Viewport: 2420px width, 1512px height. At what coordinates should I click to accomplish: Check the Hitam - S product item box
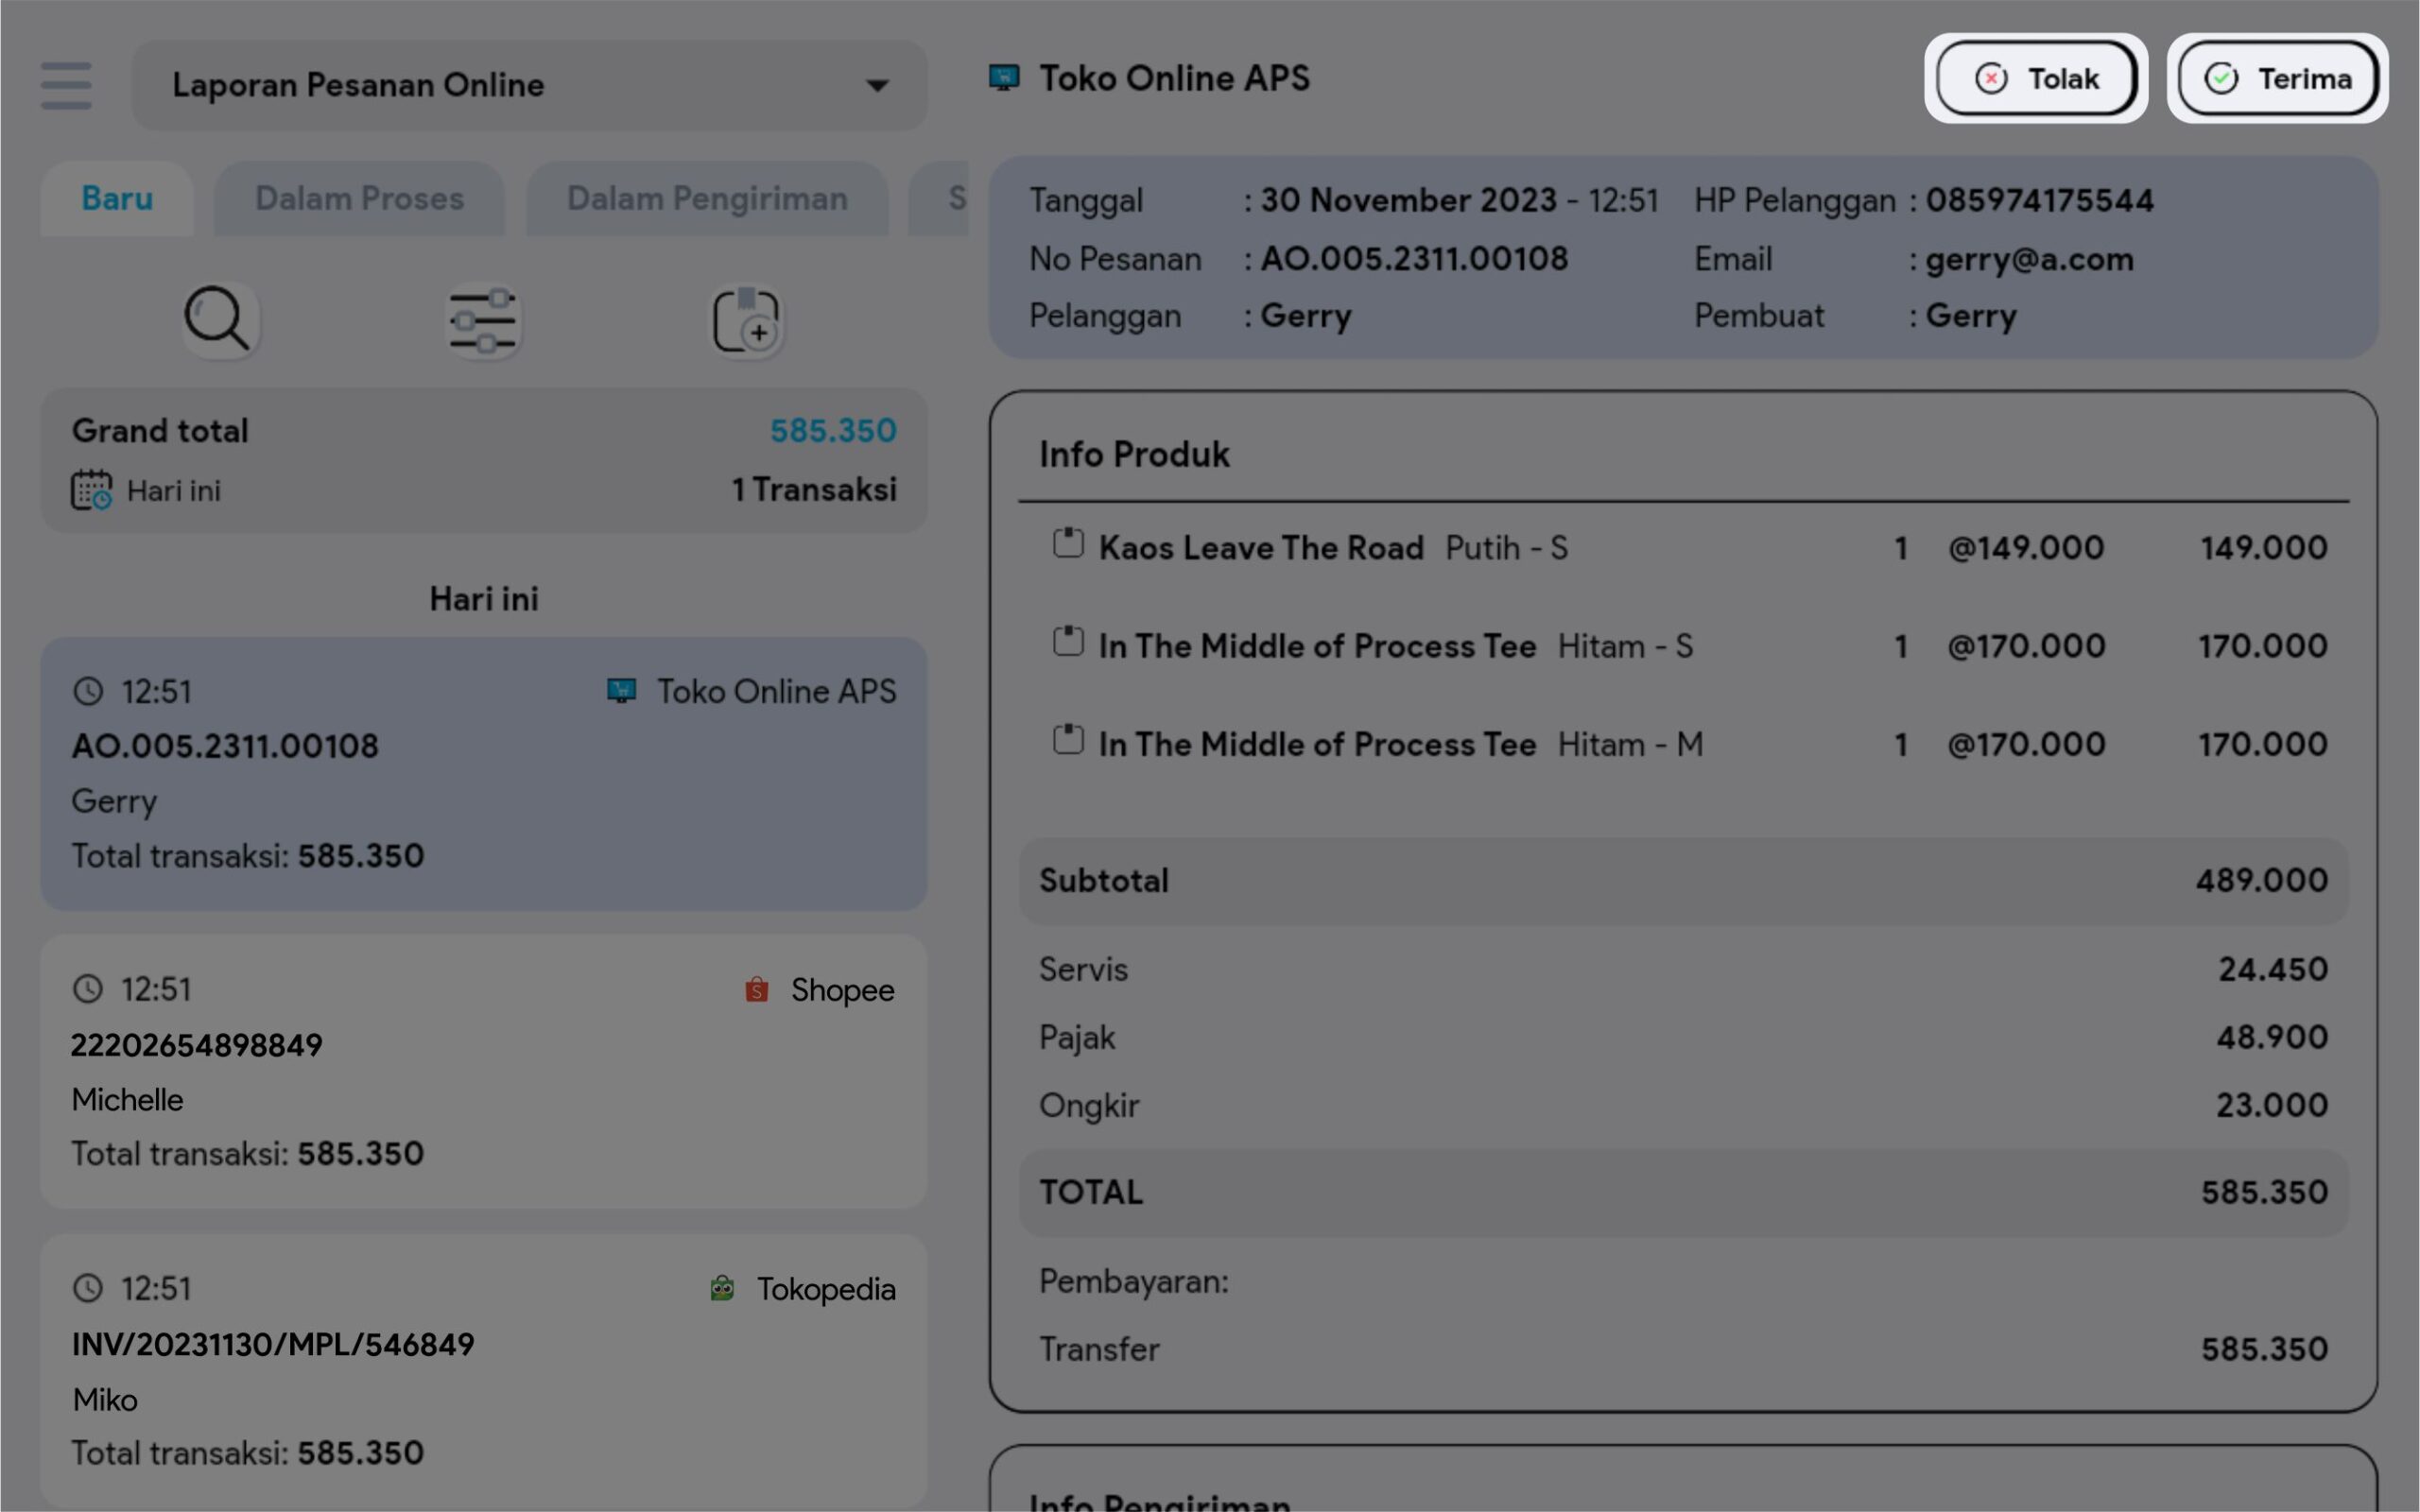coord(1068,642)
